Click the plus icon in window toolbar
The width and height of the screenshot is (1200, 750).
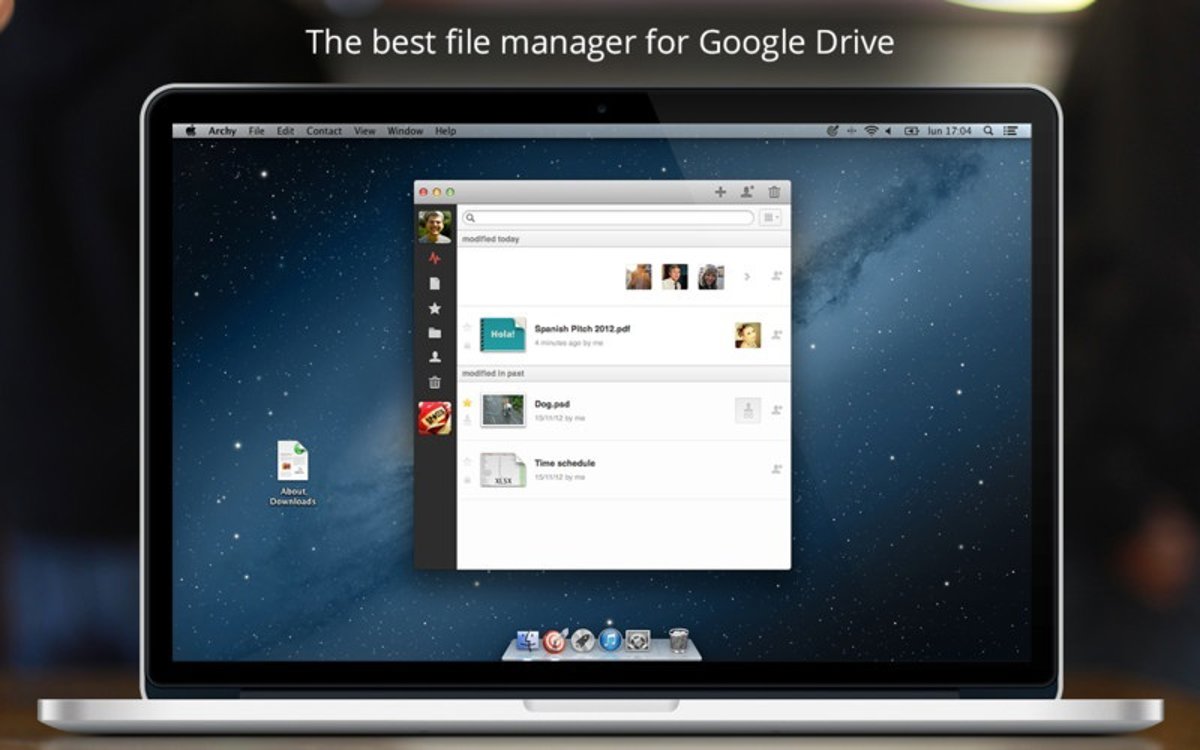point(720,192)
